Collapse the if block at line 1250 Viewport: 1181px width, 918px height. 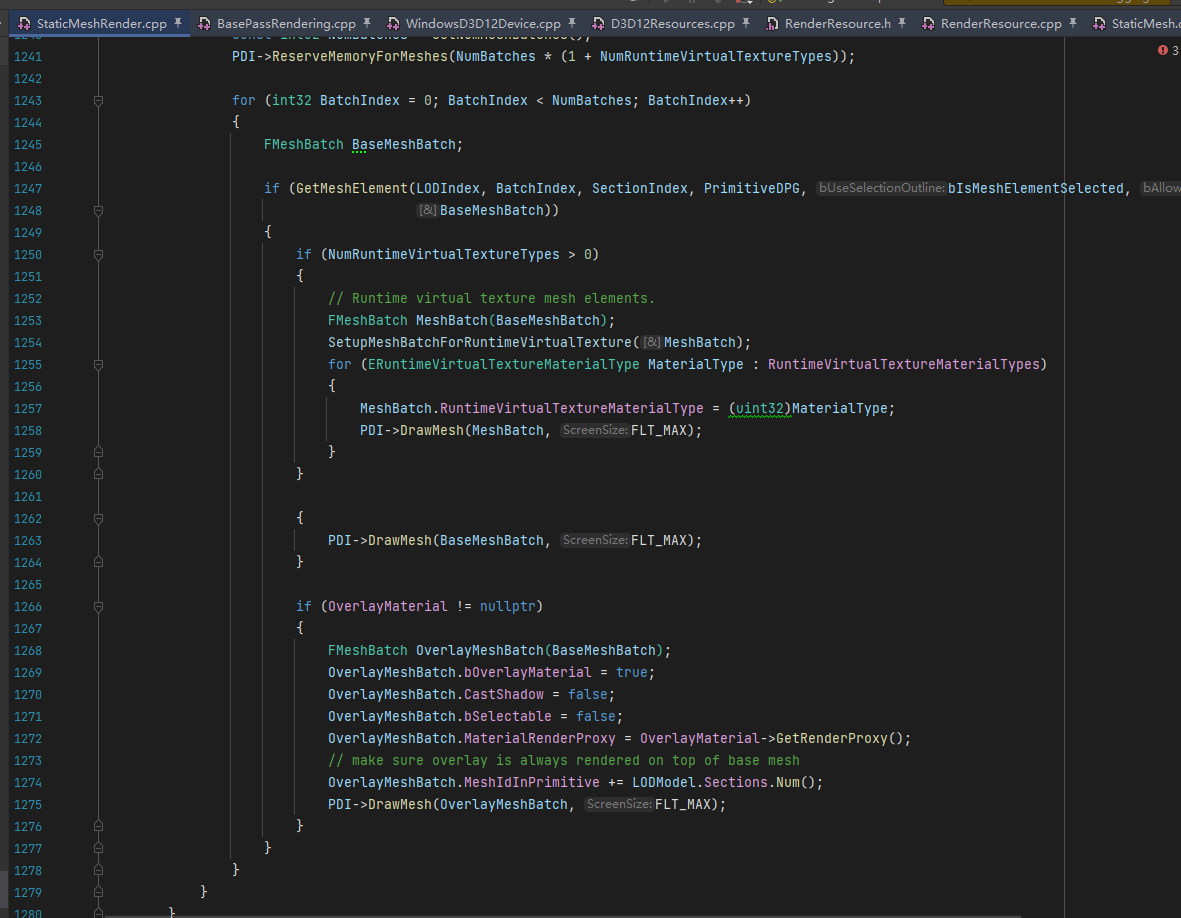[x=98, y=255]
